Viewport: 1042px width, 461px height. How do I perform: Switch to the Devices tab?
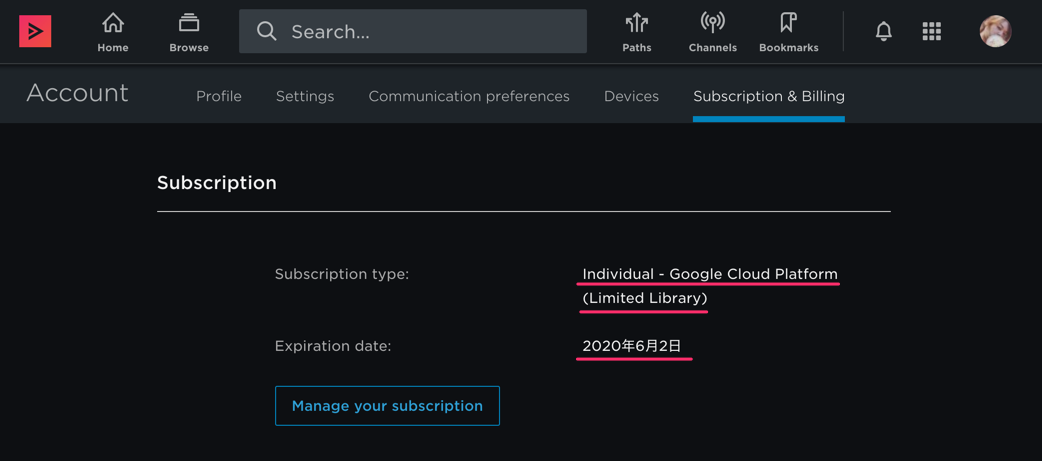click(x=631, y=96)
